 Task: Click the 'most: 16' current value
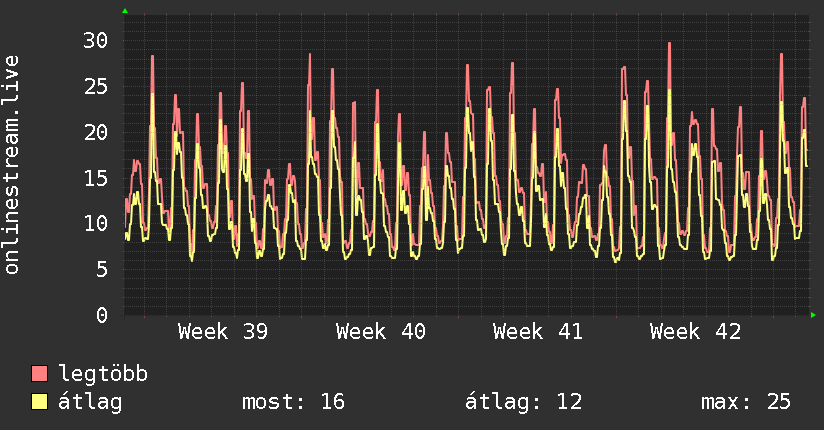293,402
